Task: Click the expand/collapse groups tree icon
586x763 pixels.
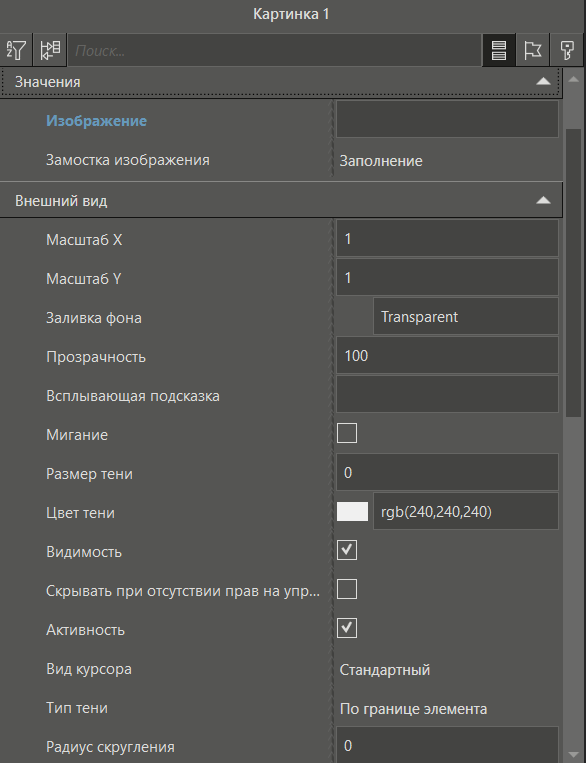Action: pyautogui.click(x=50, y=50)
